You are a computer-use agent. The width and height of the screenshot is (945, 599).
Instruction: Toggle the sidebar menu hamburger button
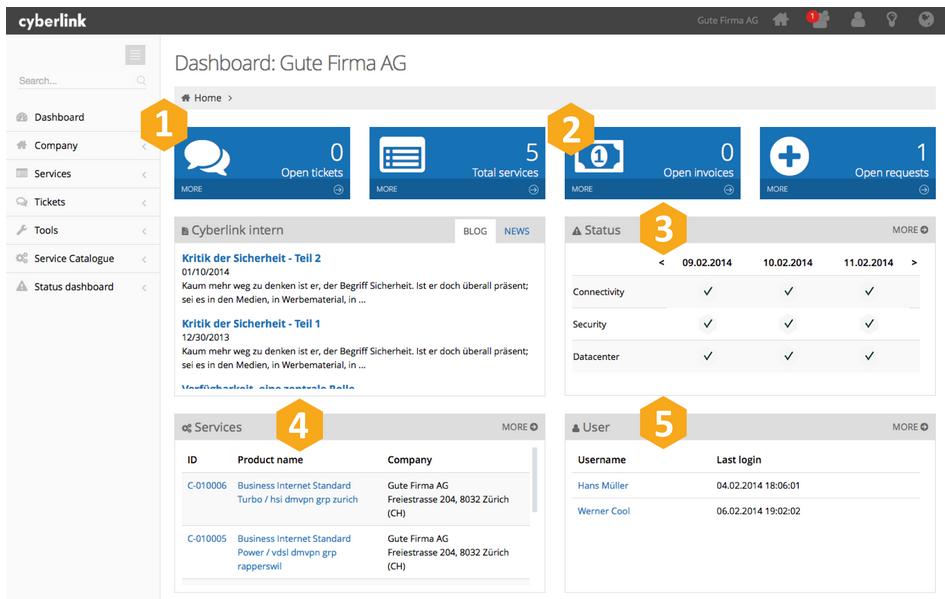pyautogui.click(x=135, y=55)
